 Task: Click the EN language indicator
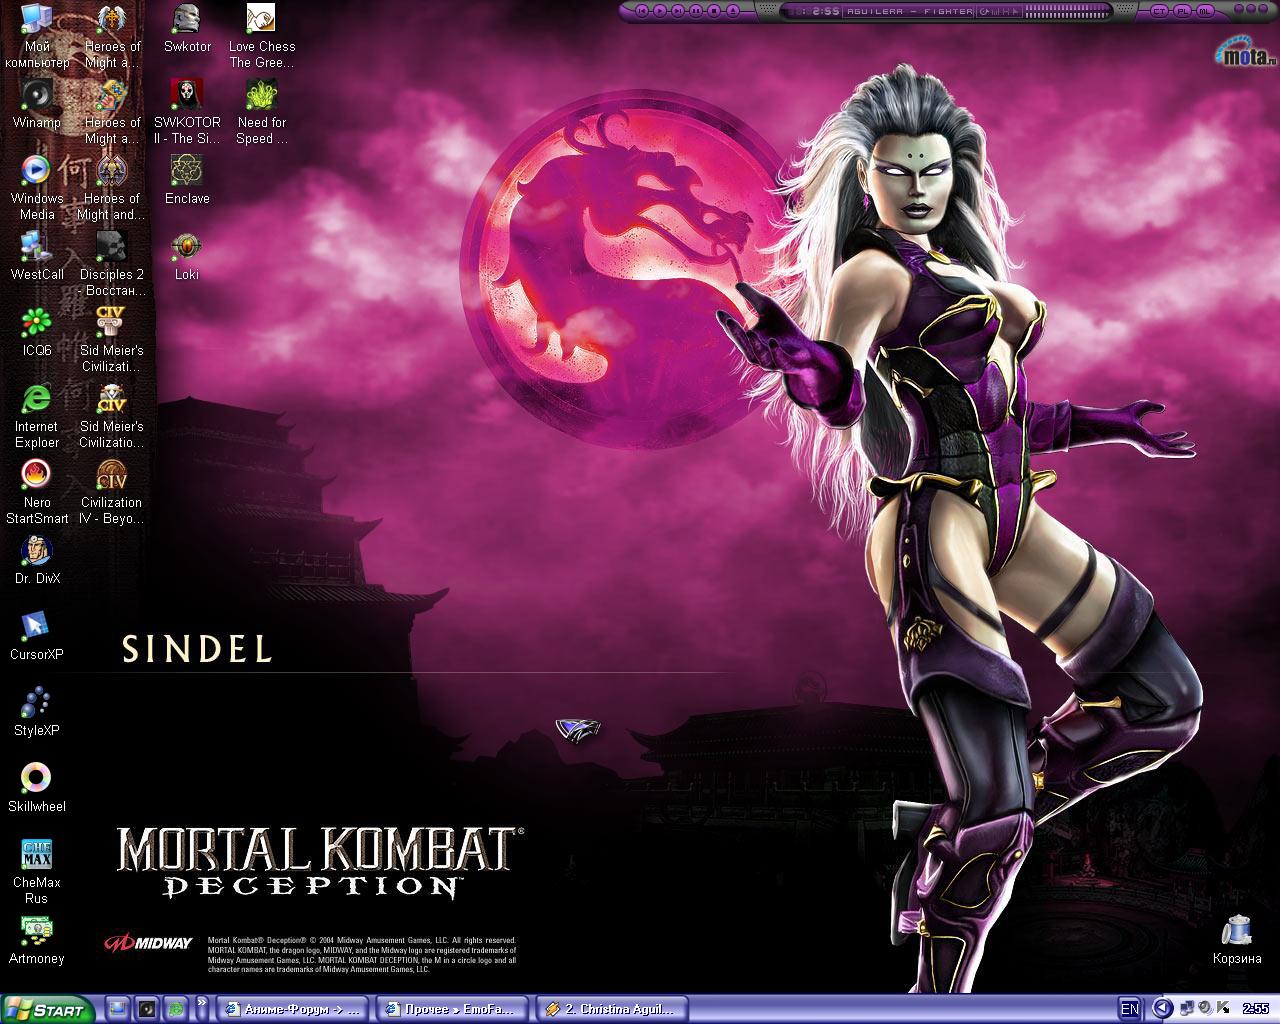1130,1009
